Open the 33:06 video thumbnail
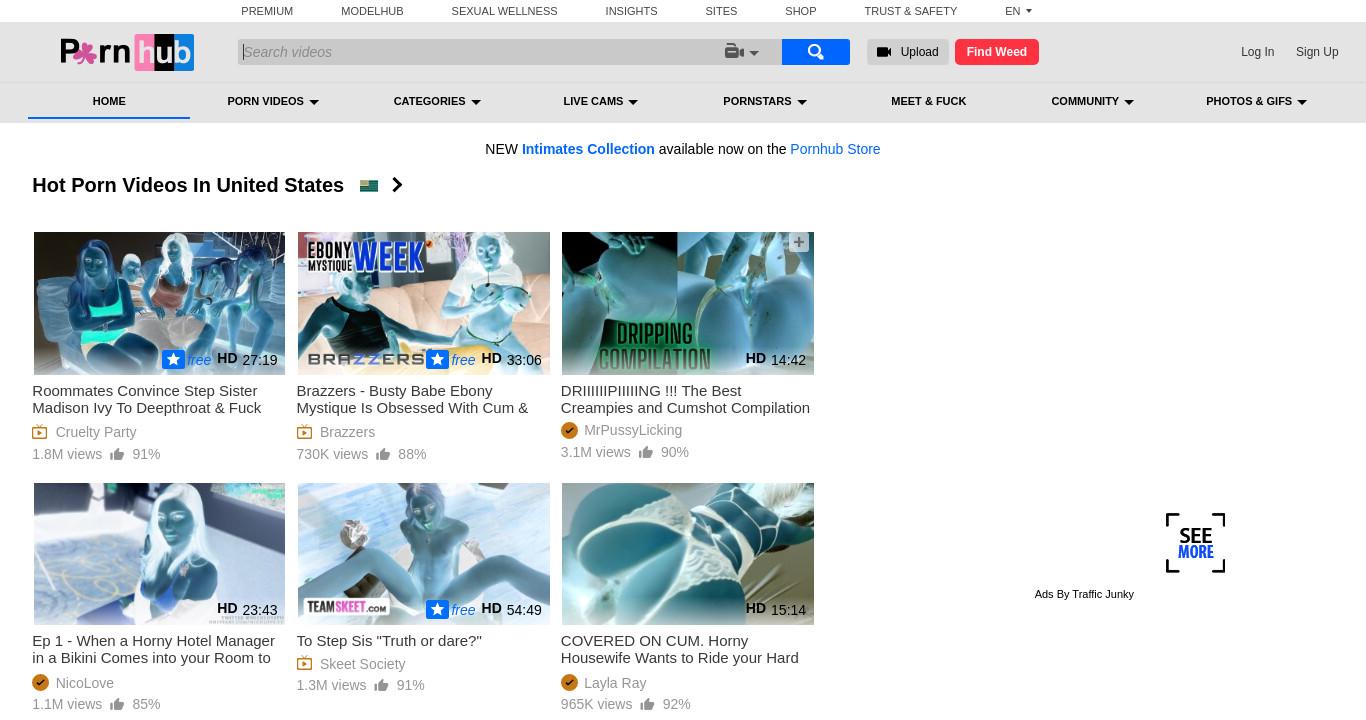Viewport: 1366px width, 720px height. click(x=423, y=303)
